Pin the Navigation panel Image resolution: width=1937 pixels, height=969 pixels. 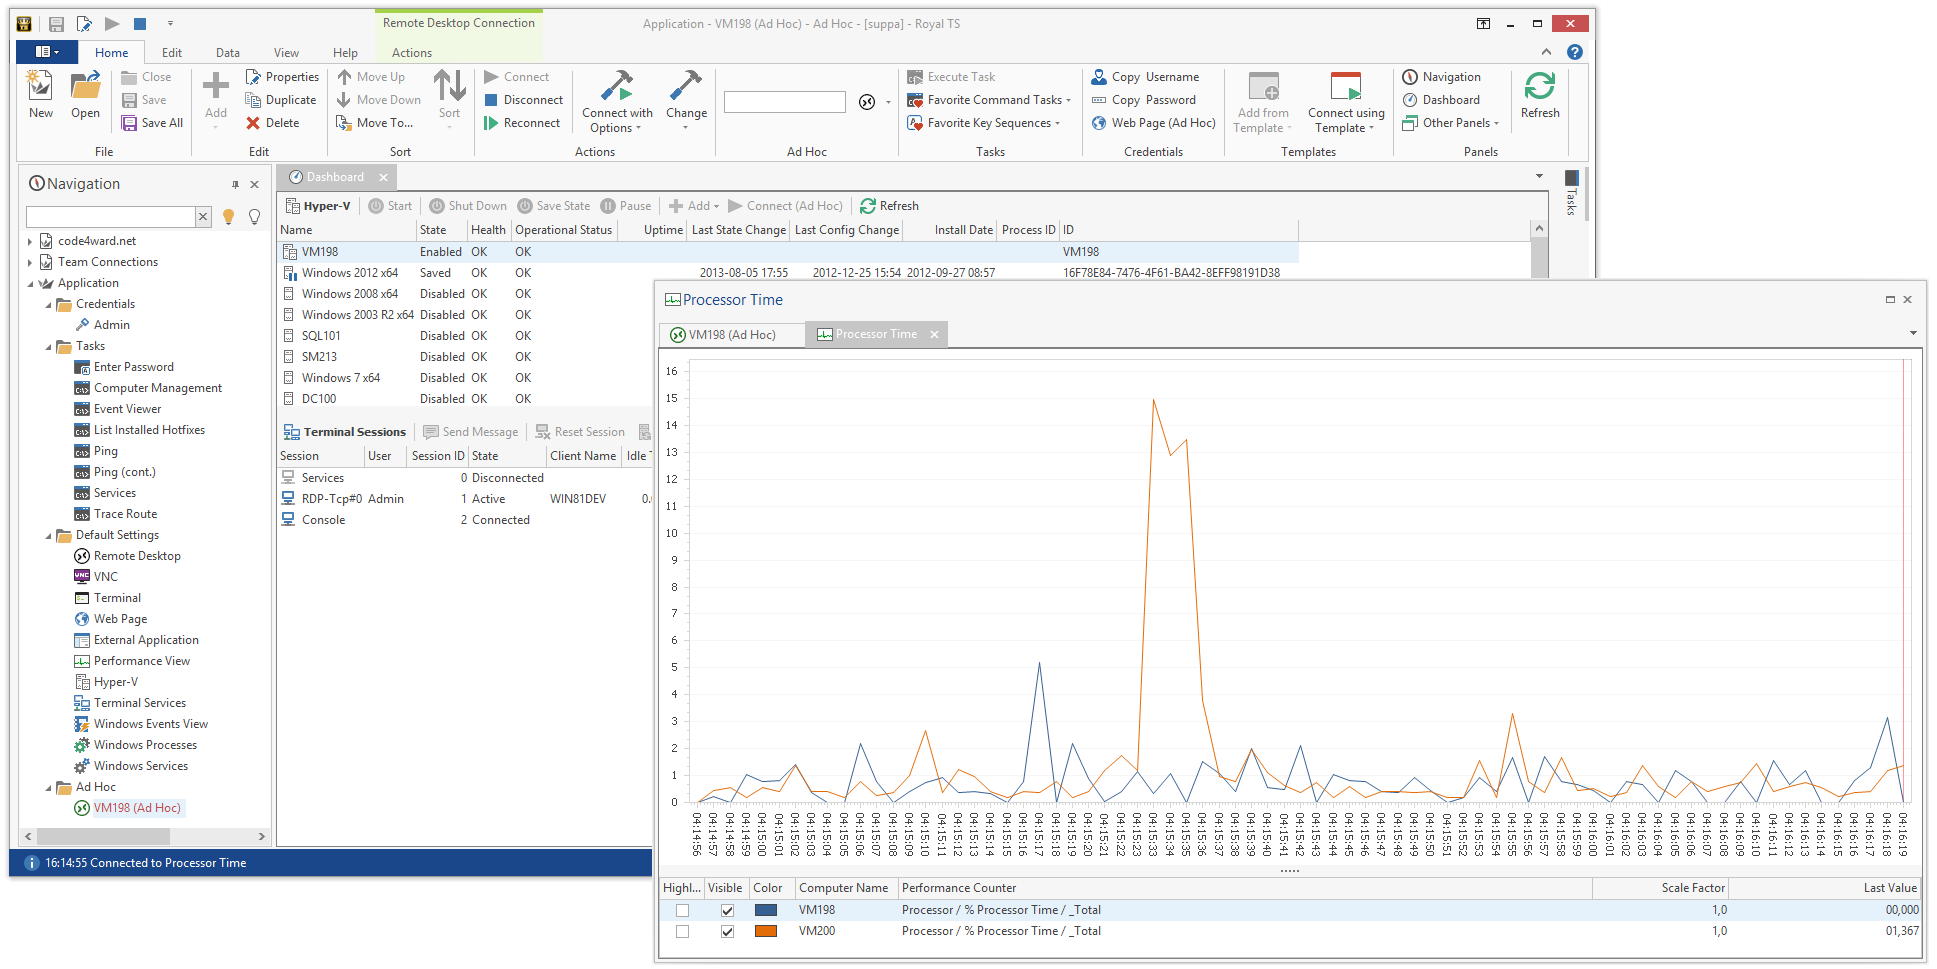pos(235,185)
